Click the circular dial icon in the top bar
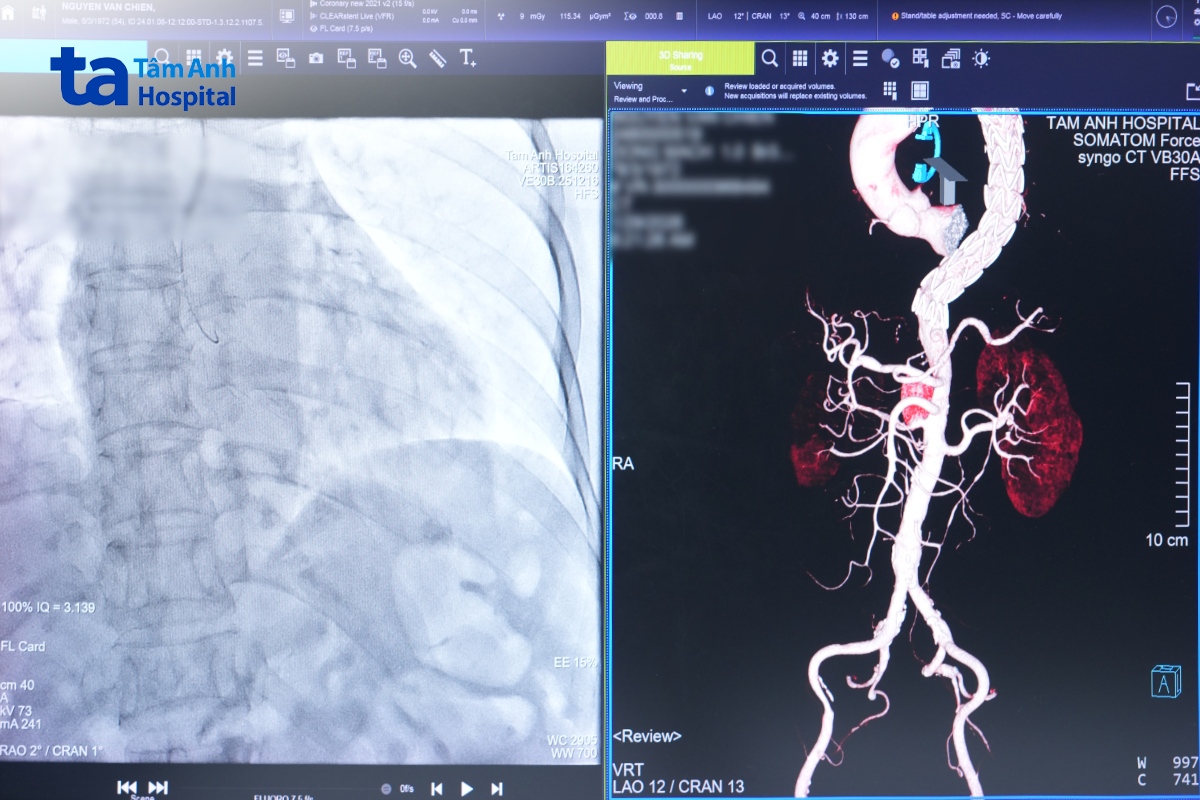The image size is (1200, 800). [x=1166, y=16]
